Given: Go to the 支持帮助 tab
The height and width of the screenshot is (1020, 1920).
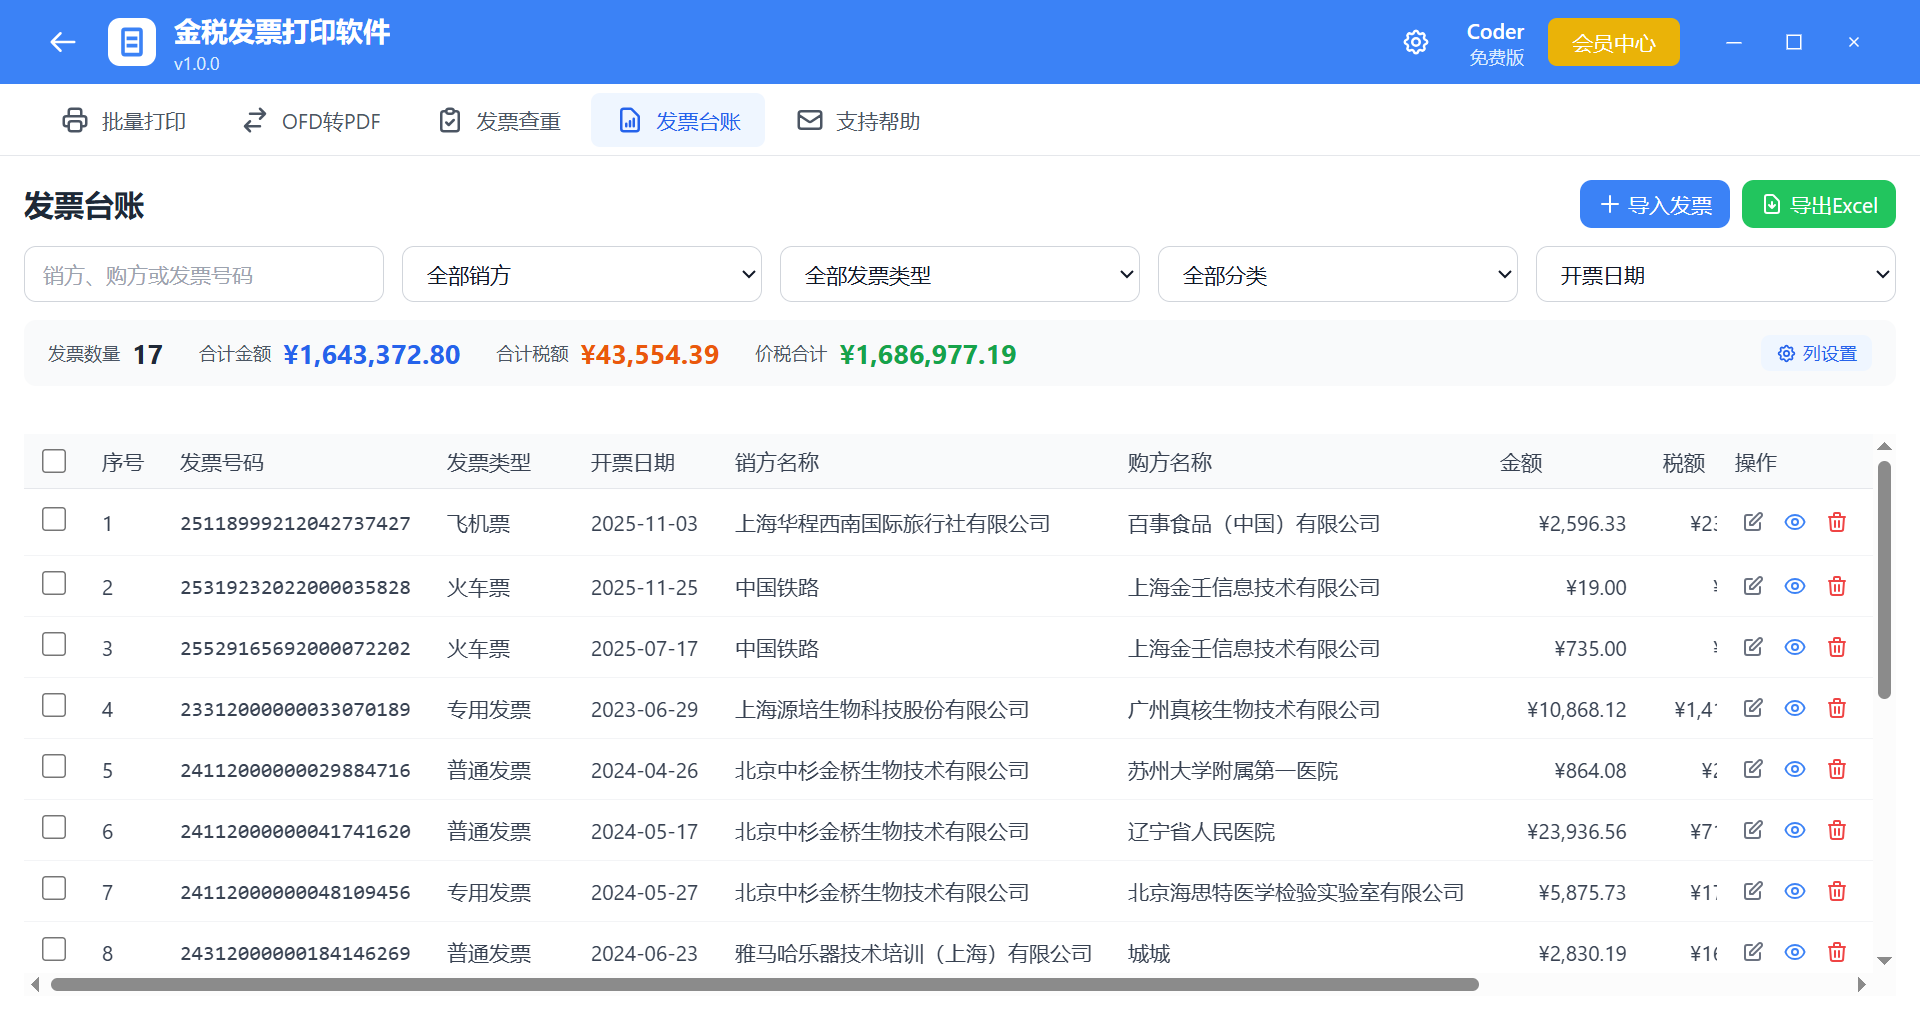Looking at the screenshot, I should click(x=858, y=120).
